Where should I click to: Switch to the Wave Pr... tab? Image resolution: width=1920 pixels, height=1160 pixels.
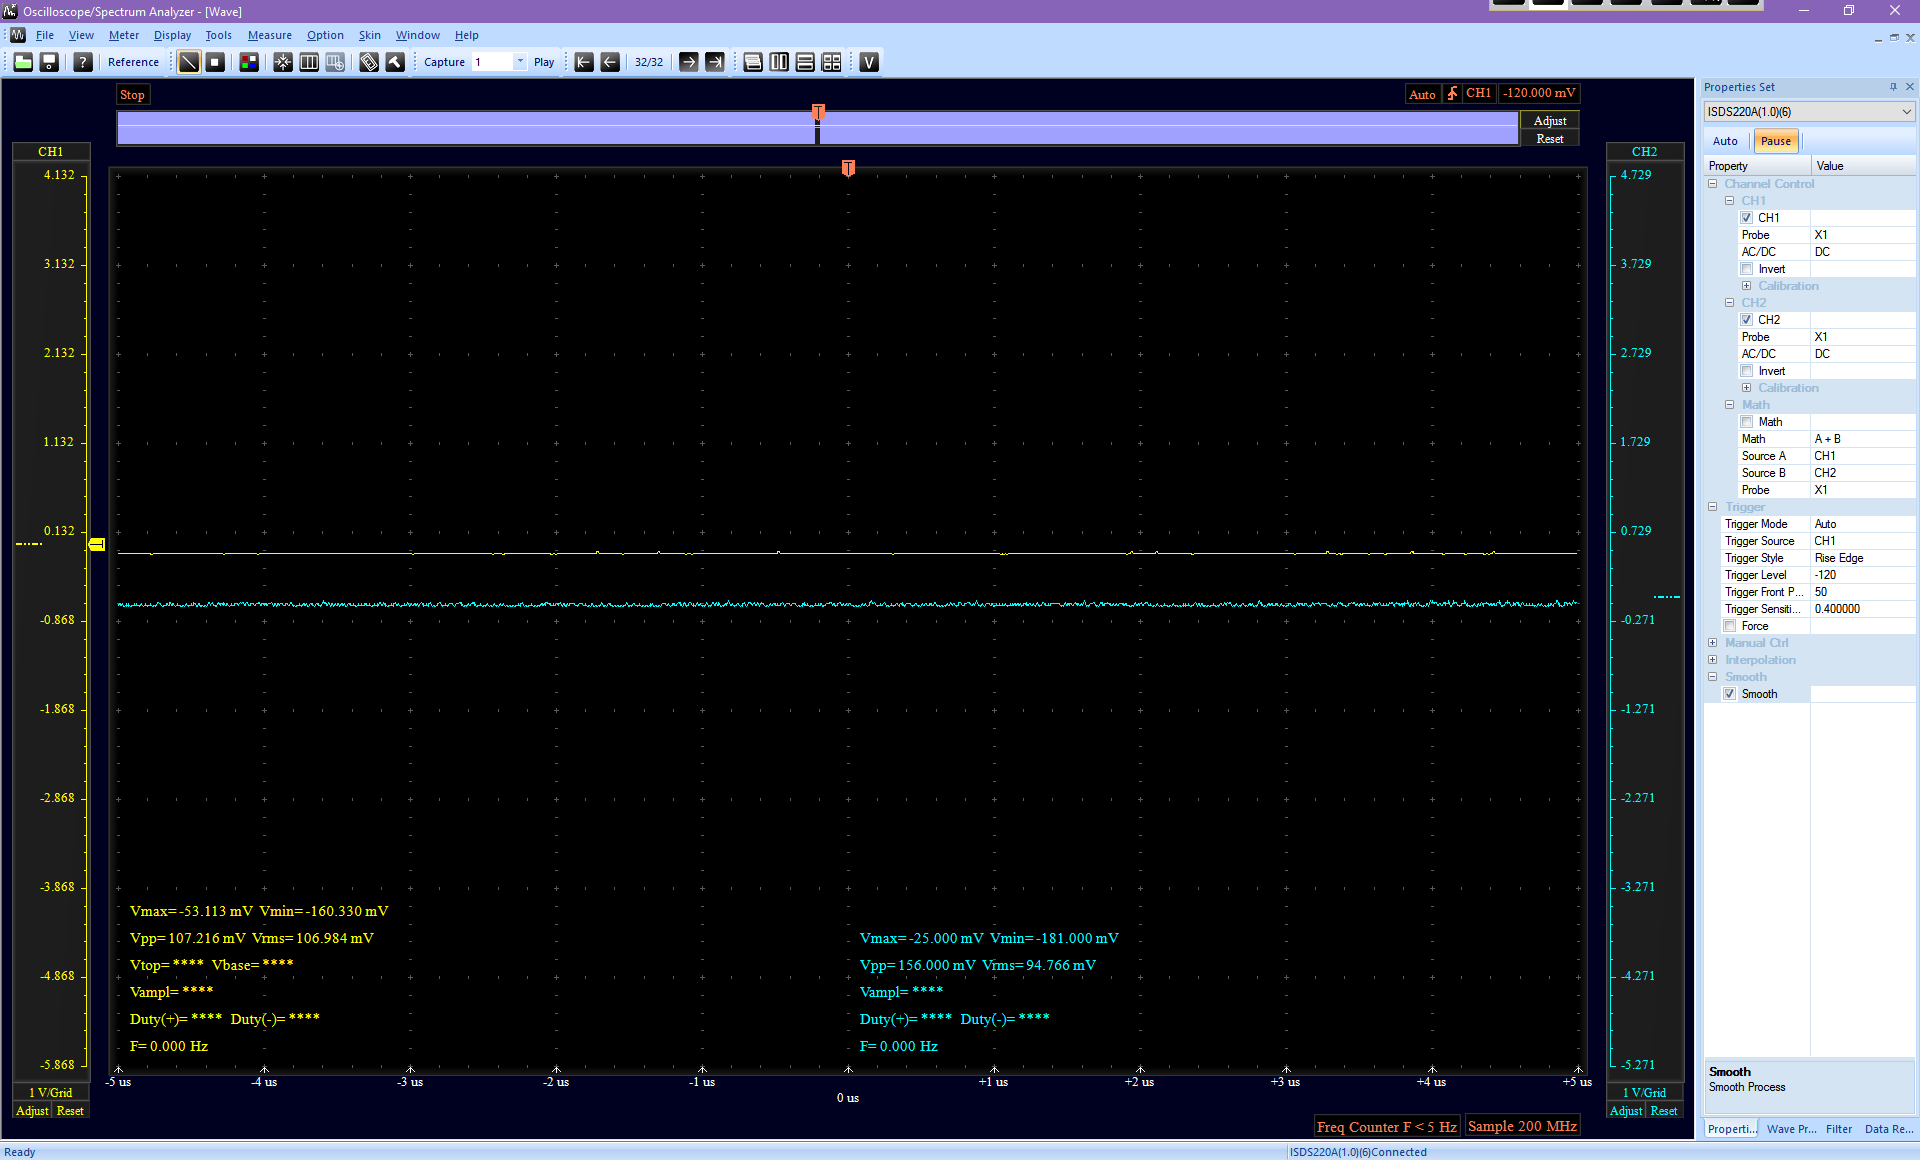click(1791, 1129)
